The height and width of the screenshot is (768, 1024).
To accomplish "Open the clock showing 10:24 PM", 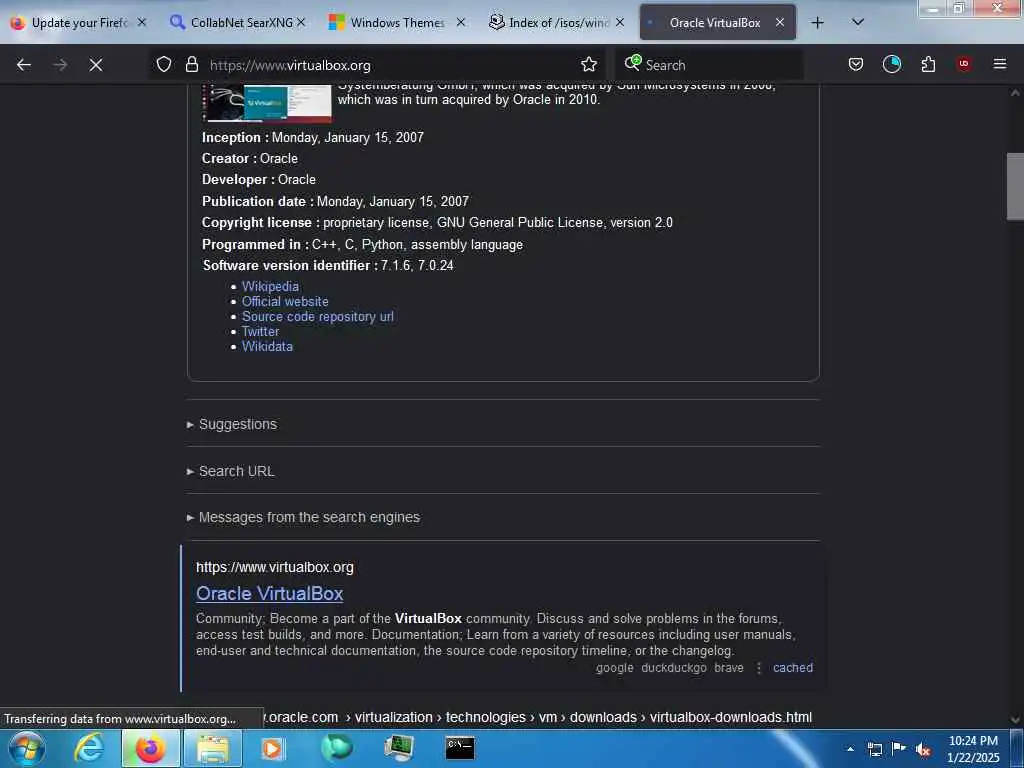I will pyautogui.click(x=973, y=749).
